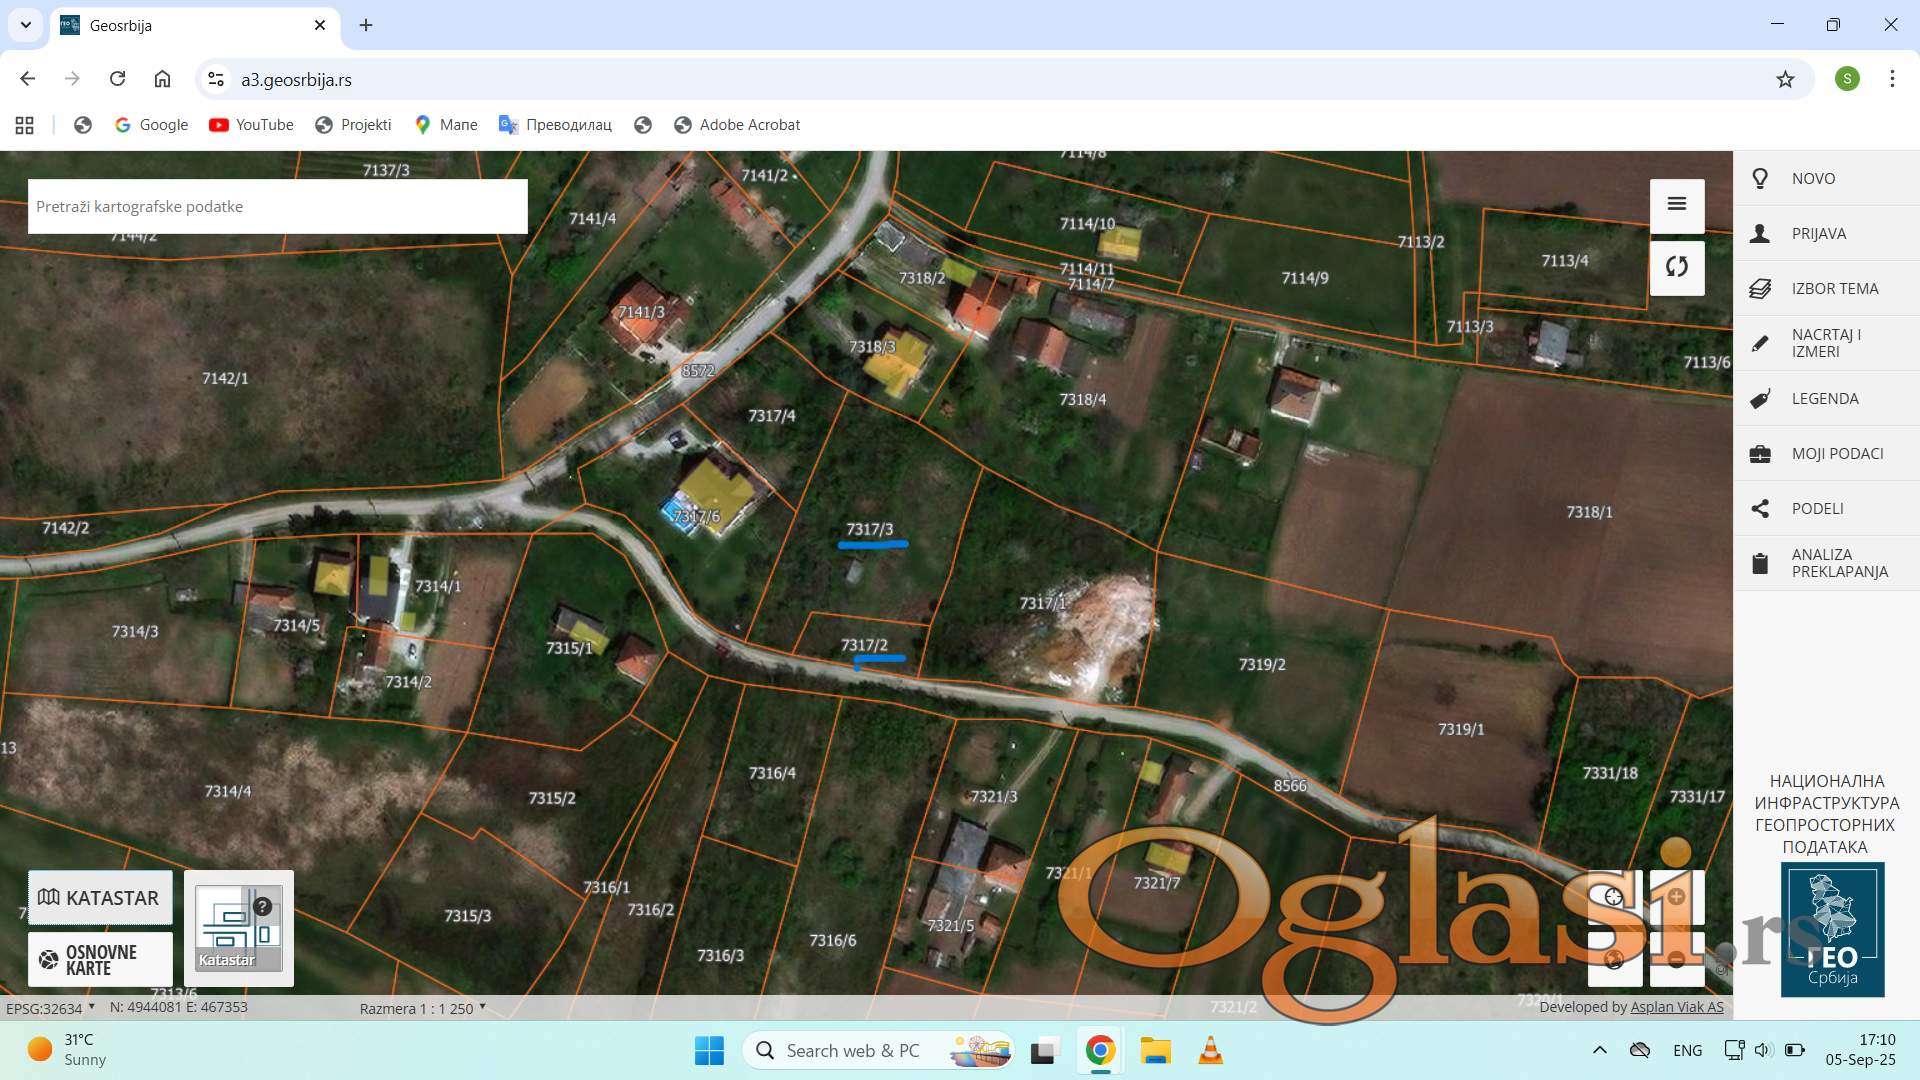Select the Katastar layer thumbnail

[x=239, y=928]
